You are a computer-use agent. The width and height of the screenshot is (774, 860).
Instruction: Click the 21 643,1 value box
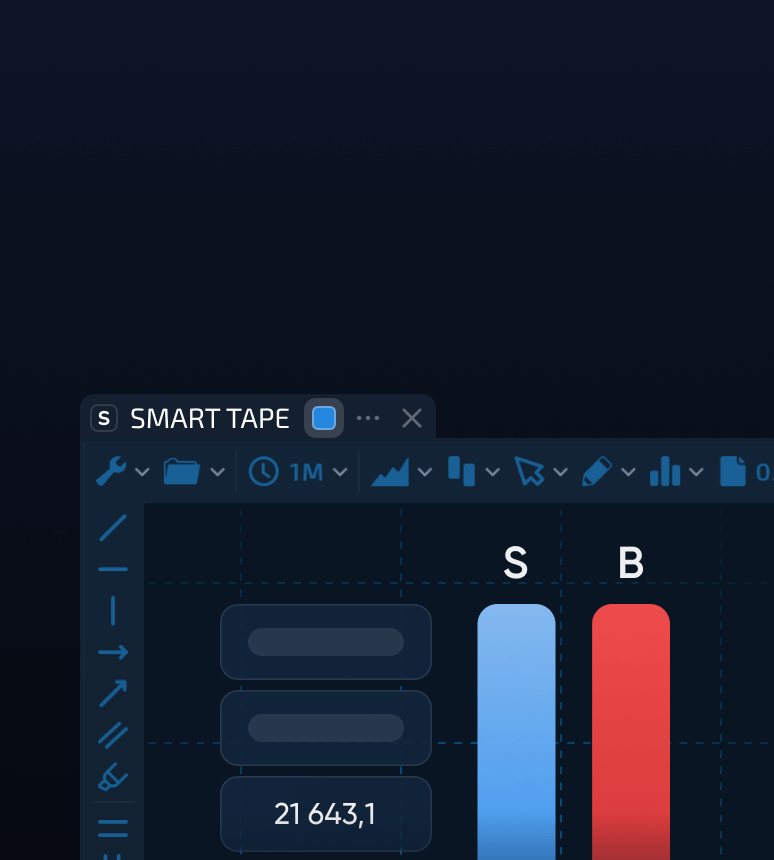[325, 814]
